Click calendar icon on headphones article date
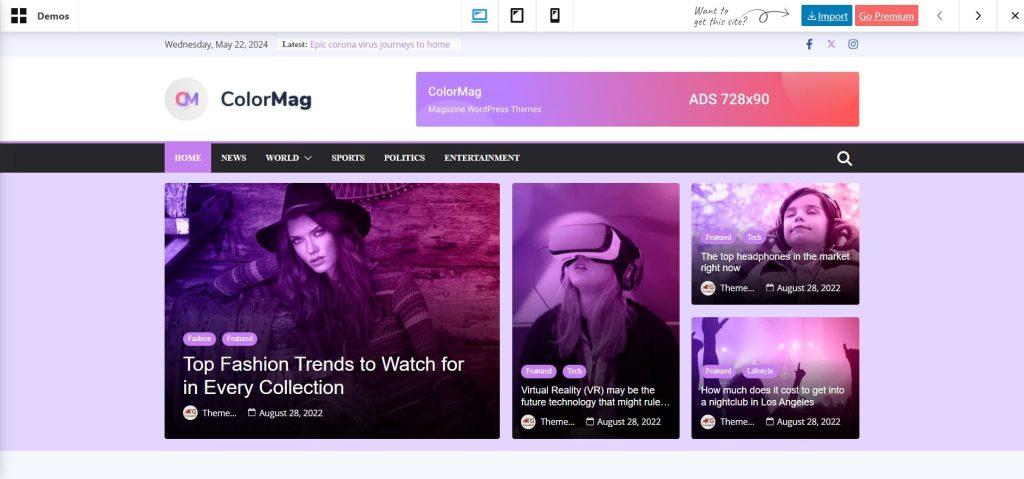Image resolution: width=1024 pixels, height=479 pixels. (x=769, y=288)
